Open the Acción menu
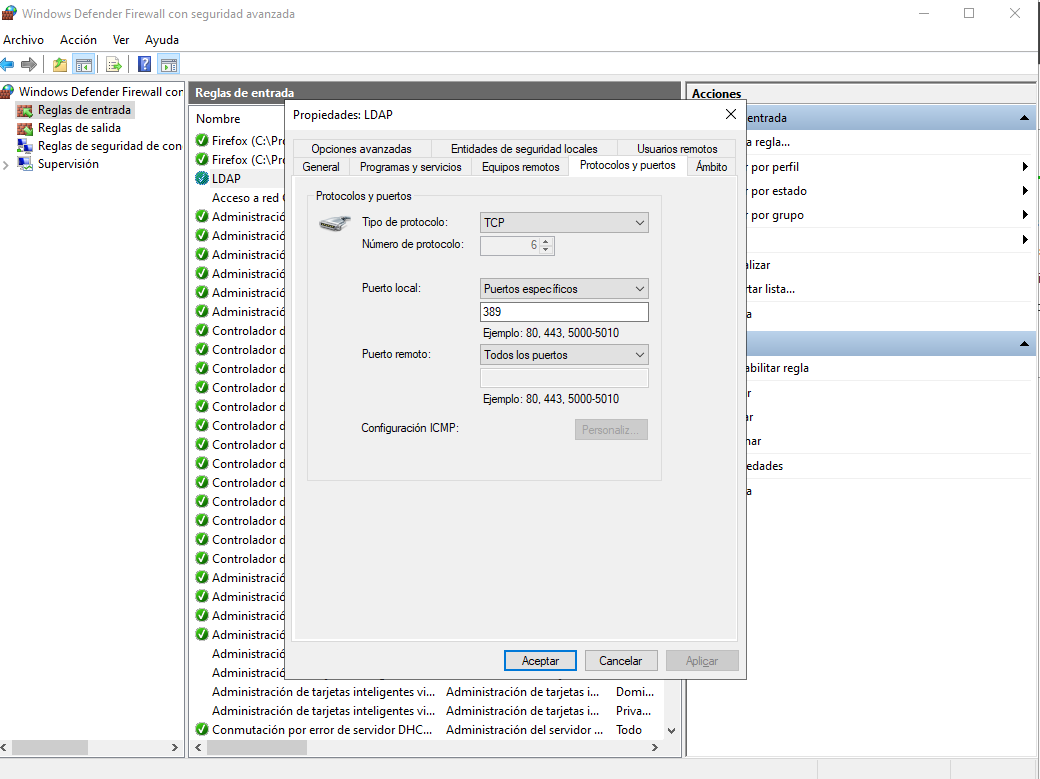 pos(78,40)
